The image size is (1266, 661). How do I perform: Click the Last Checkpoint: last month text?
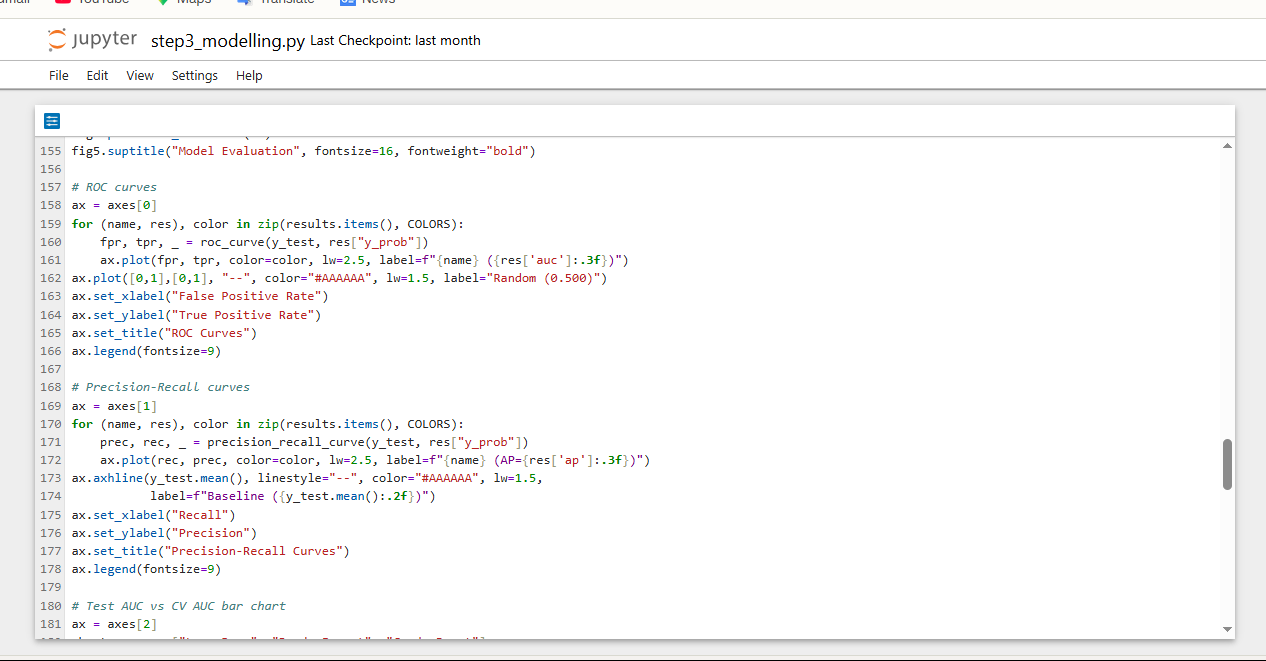pyautogui.click(x=395, y=41)
